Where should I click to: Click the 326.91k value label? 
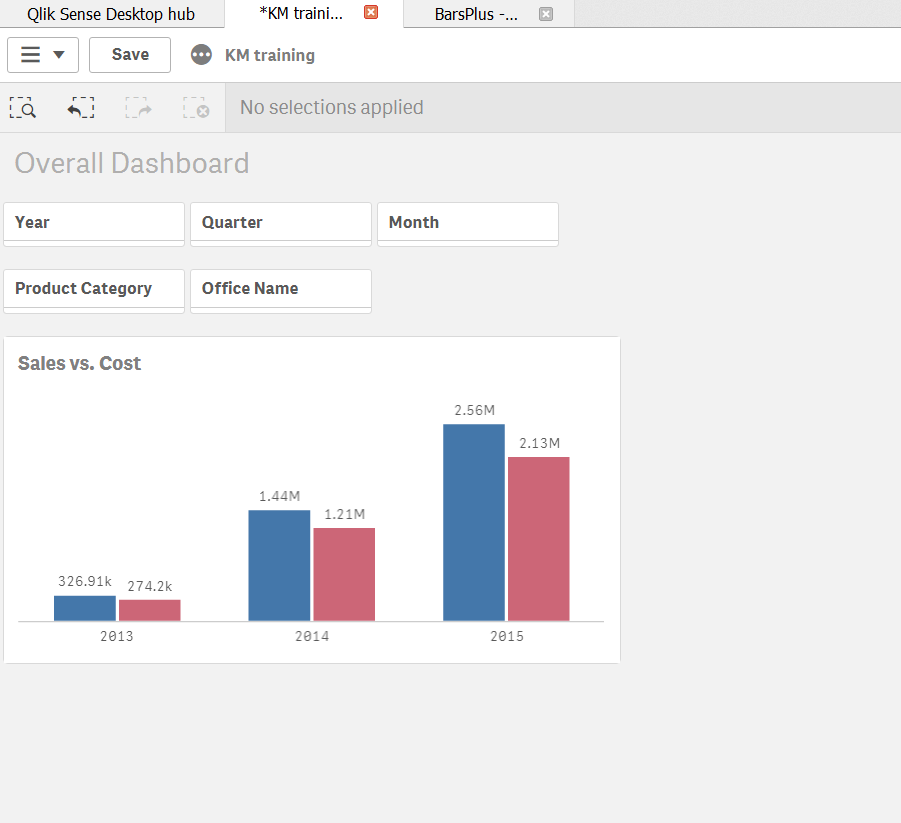coord(85,582)
